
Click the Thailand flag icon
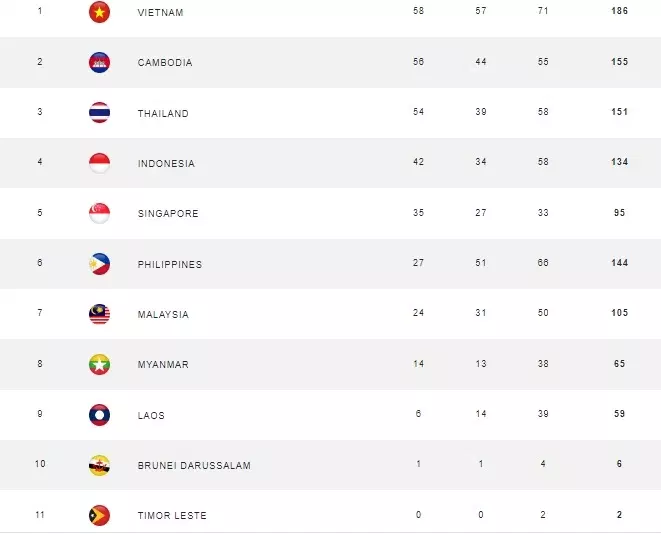click(99, 113)
